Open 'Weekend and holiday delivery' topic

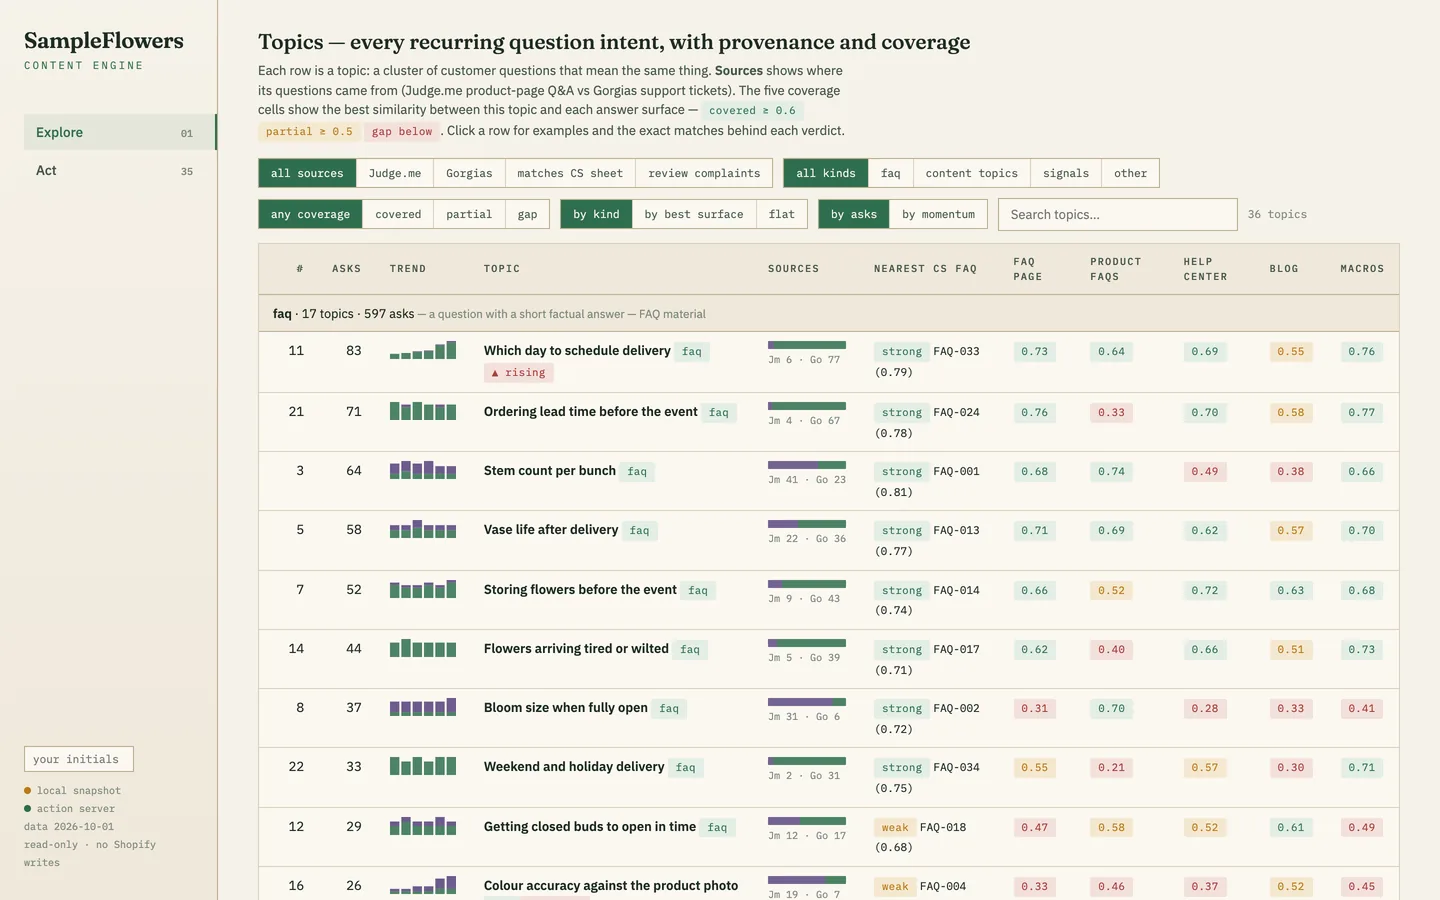tap(574, 766)
